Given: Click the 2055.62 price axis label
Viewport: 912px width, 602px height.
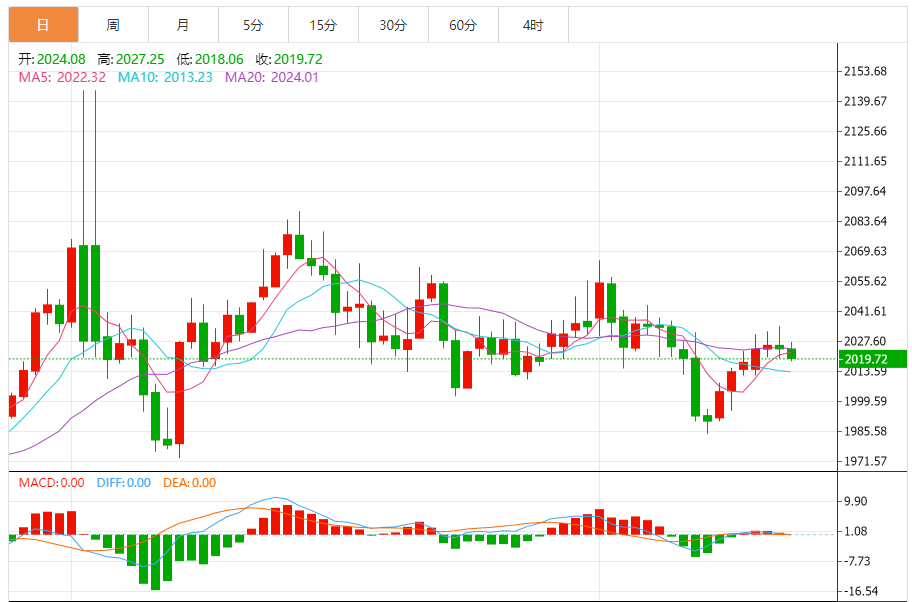Looking at the screenshot, I should [x=865, y=282].
